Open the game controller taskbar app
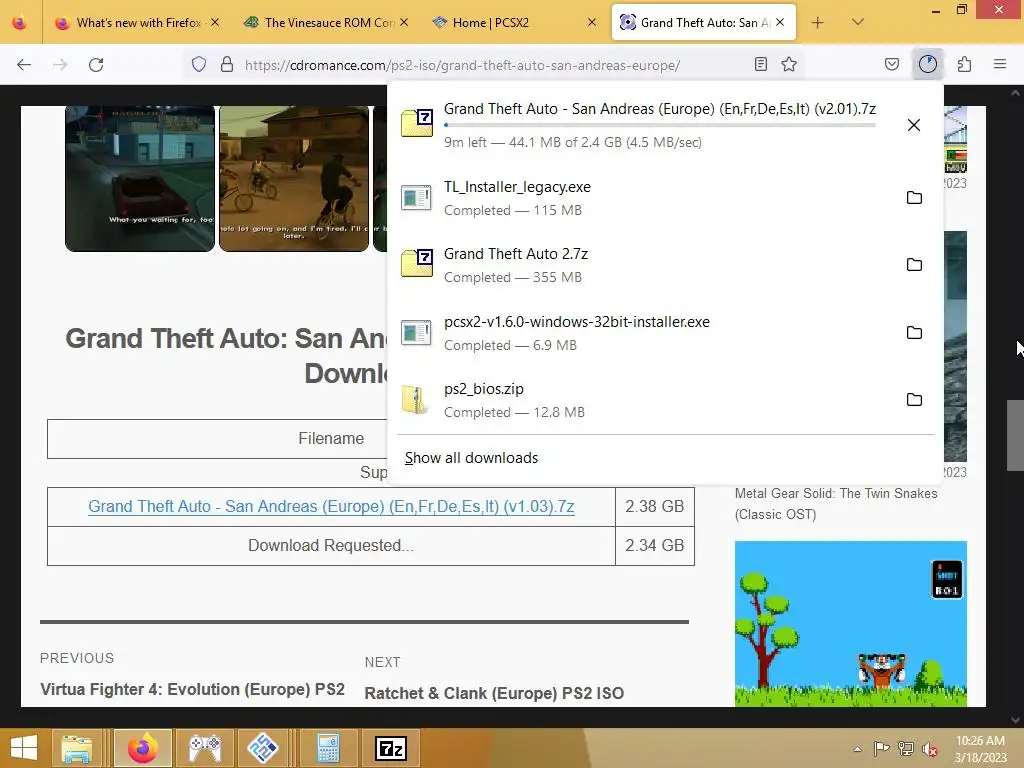Viewport: 1024px width, 768px height. click(x=205, y=748)
